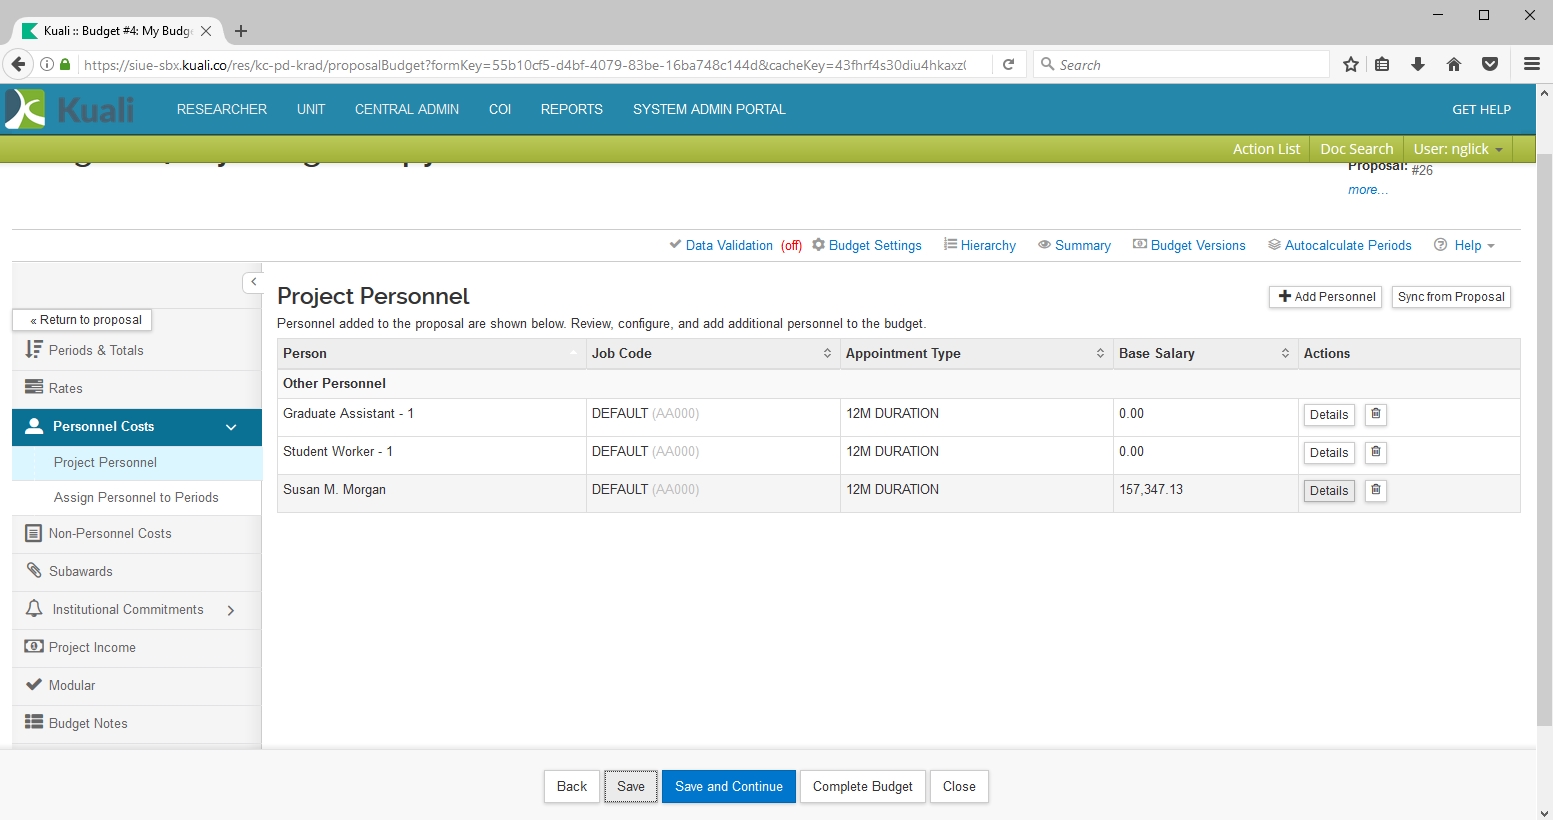This screenshot has height=820, width=1553.
Task: Click the browser home icon
Action: [1453, 65]
